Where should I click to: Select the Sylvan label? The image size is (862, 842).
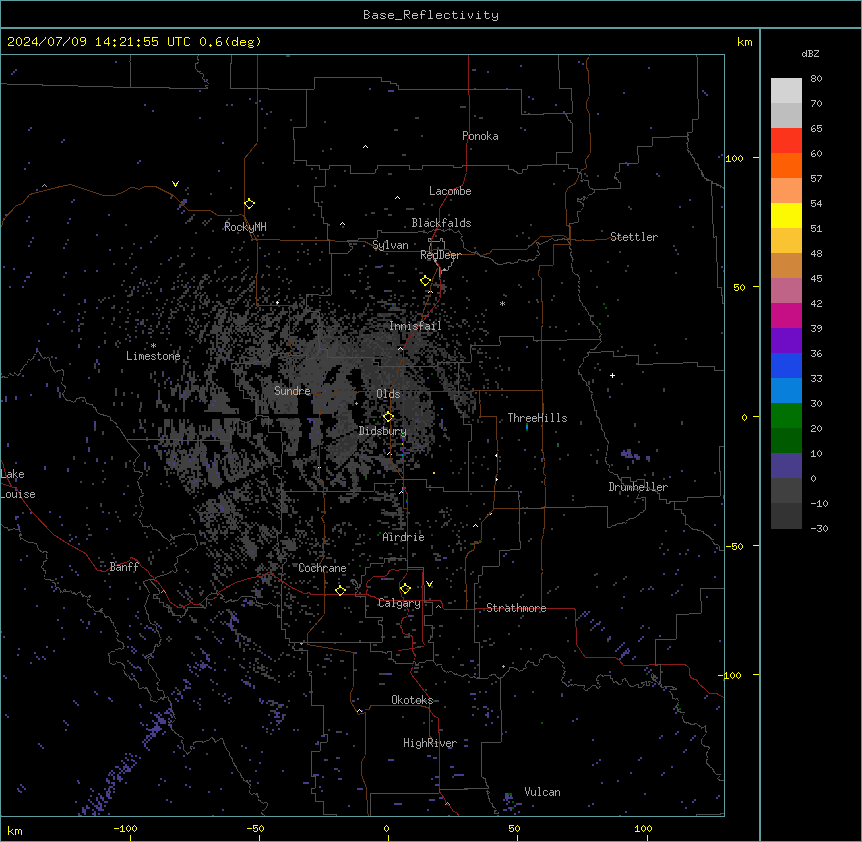pos(390,245)
